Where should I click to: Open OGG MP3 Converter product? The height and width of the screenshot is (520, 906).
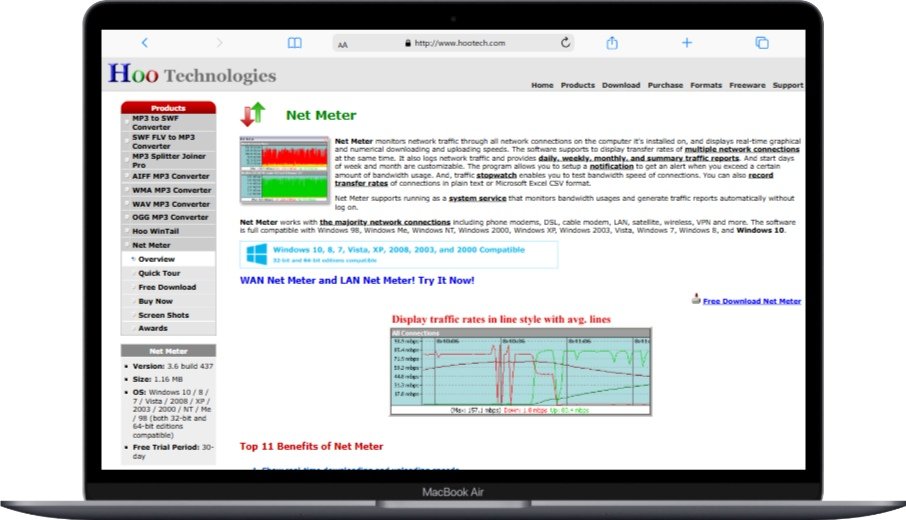[168, 217]
